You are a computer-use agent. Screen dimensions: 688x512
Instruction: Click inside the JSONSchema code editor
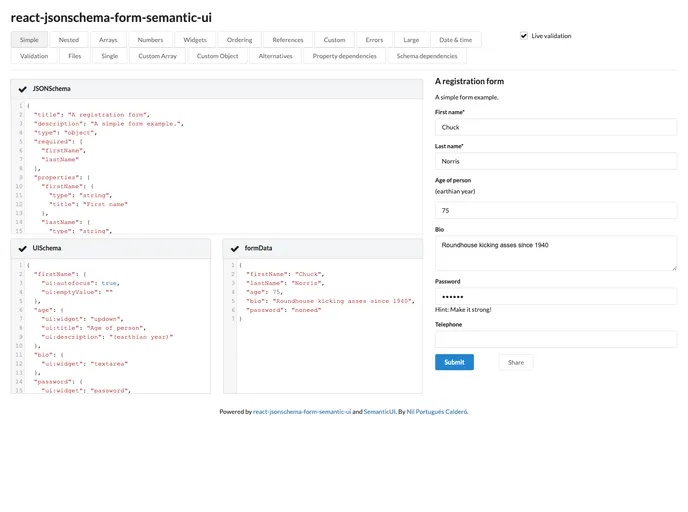tap(217, 167)
